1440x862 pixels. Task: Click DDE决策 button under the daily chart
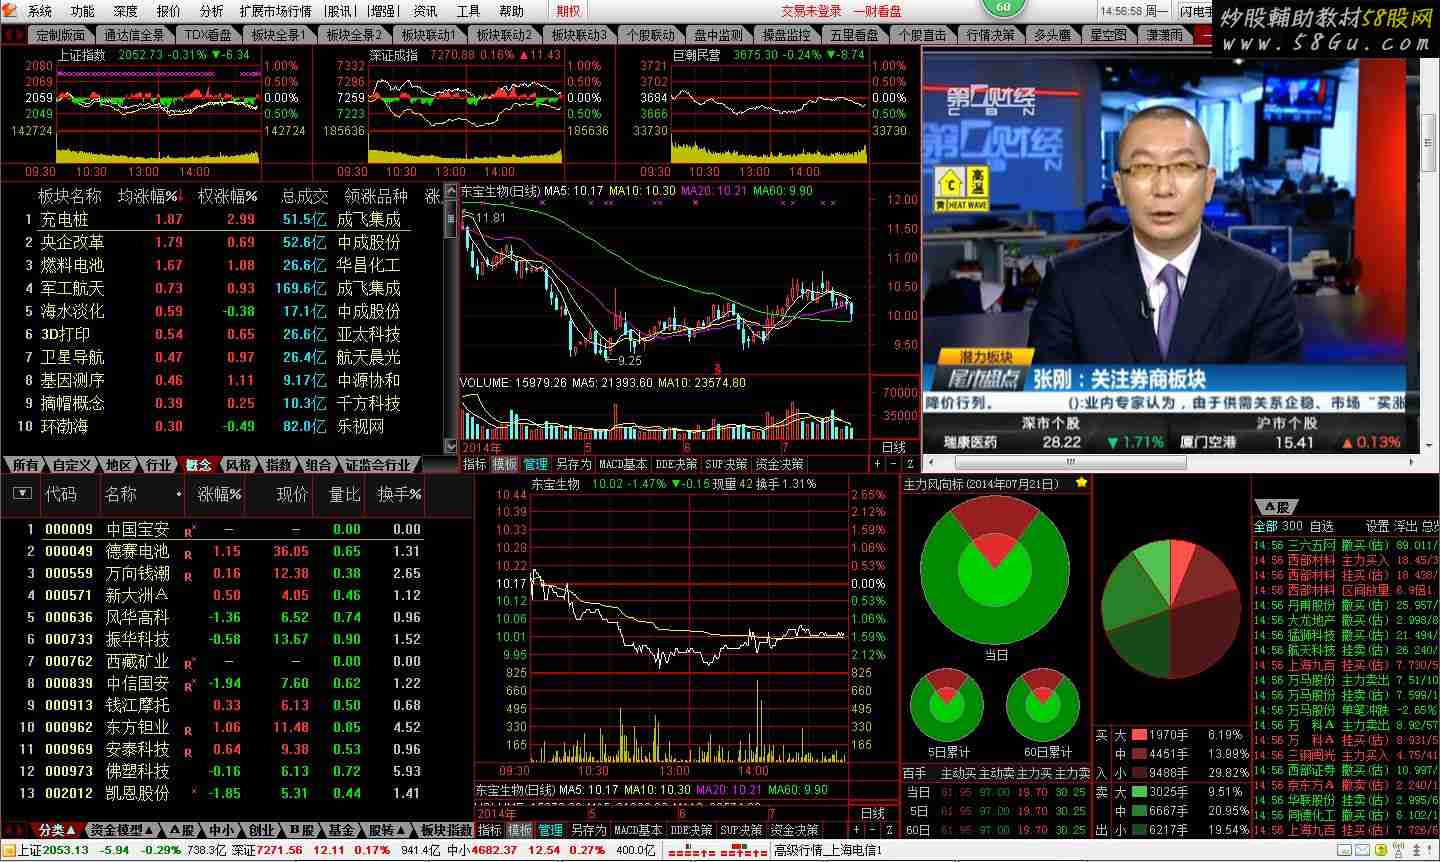(676, 464)
